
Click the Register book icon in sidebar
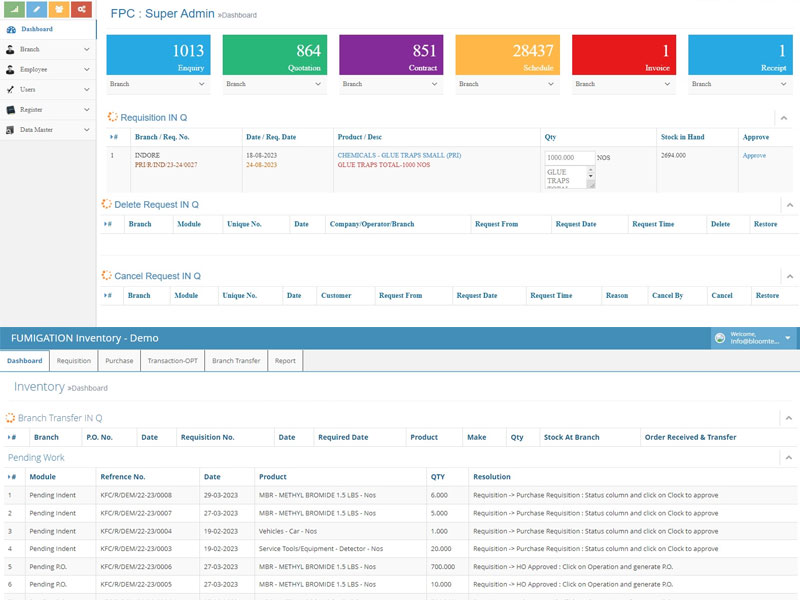tap(10, 108)
